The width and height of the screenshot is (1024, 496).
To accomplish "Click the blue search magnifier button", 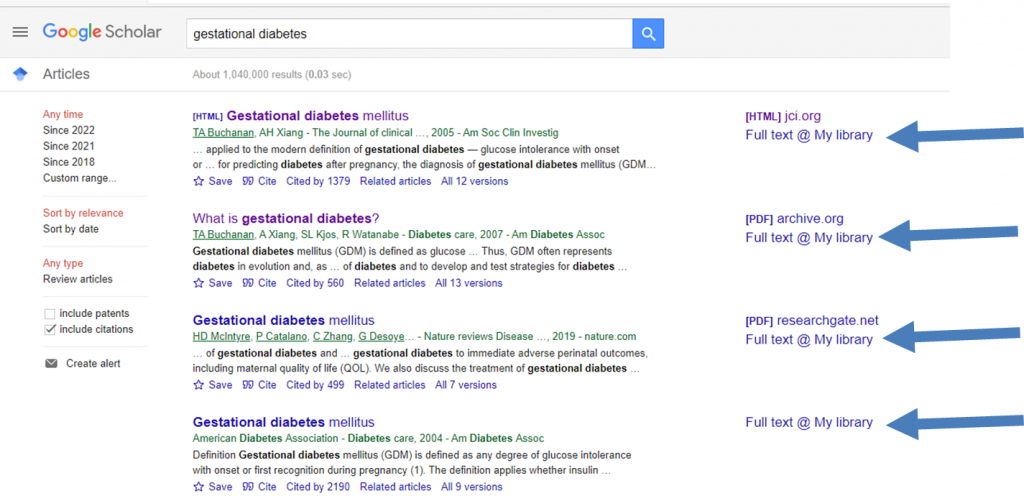I will pyautogui.click(x=648, y=34).
